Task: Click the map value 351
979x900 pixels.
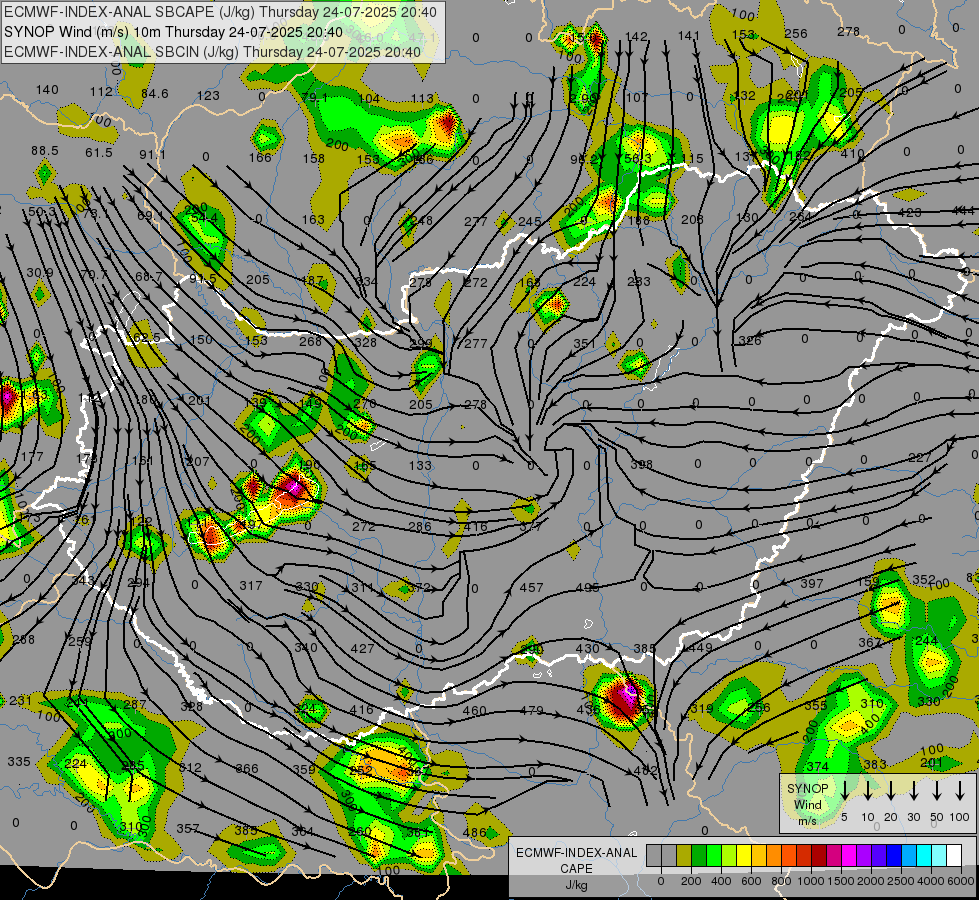Action: click(584, 344)
